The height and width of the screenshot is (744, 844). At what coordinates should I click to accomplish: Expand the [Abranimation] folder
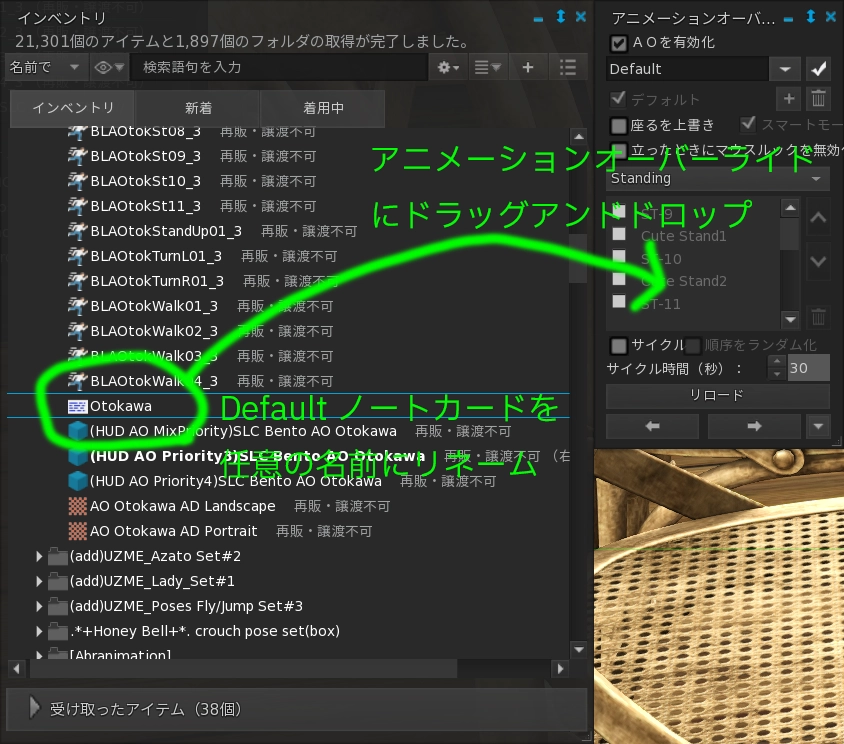[x=39, y=655]
